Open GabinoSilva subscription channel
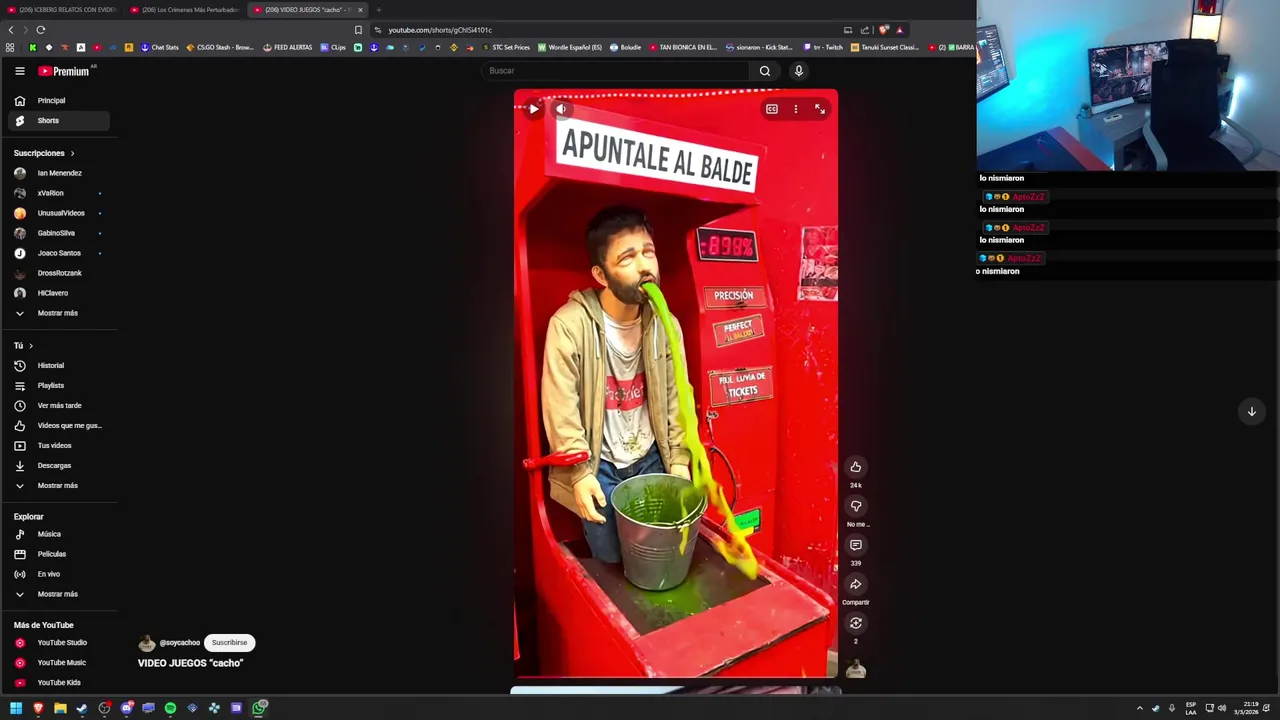The height and width of the screenshot is (720, 1280). pos(59,233)
